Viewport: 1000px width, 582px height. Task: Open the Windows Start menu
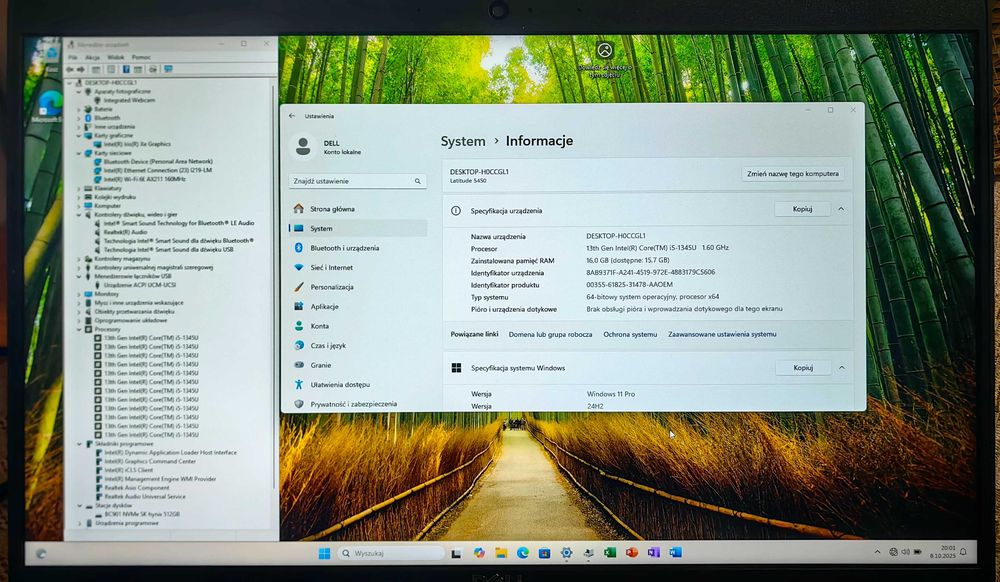coord(324,553)
